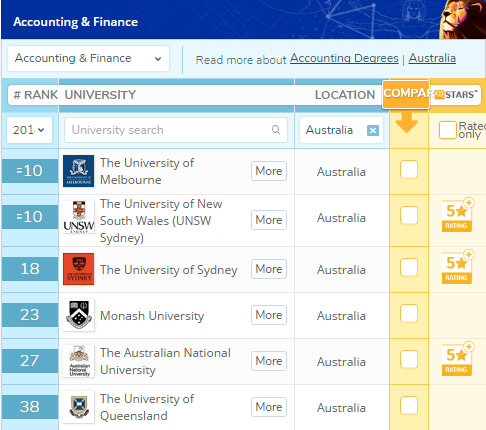Click the More button for UNSW Sydney

pyautogui.click(x=269, y=220)
